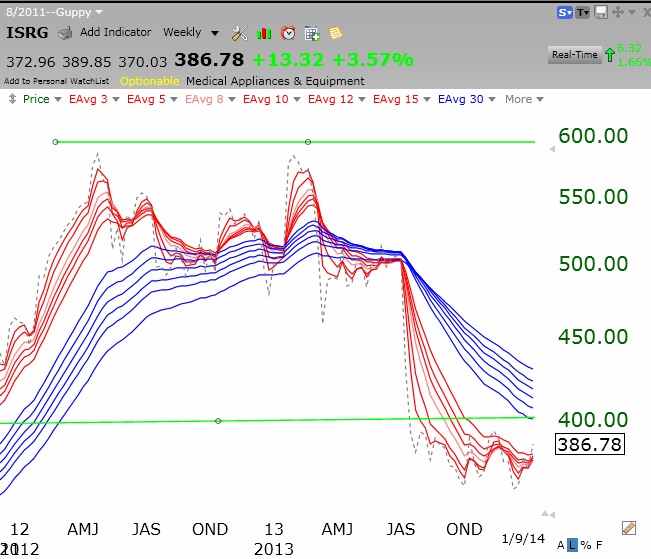Click the upper green line's middle handle
651x559 pixels.
(x=308, y=142)
